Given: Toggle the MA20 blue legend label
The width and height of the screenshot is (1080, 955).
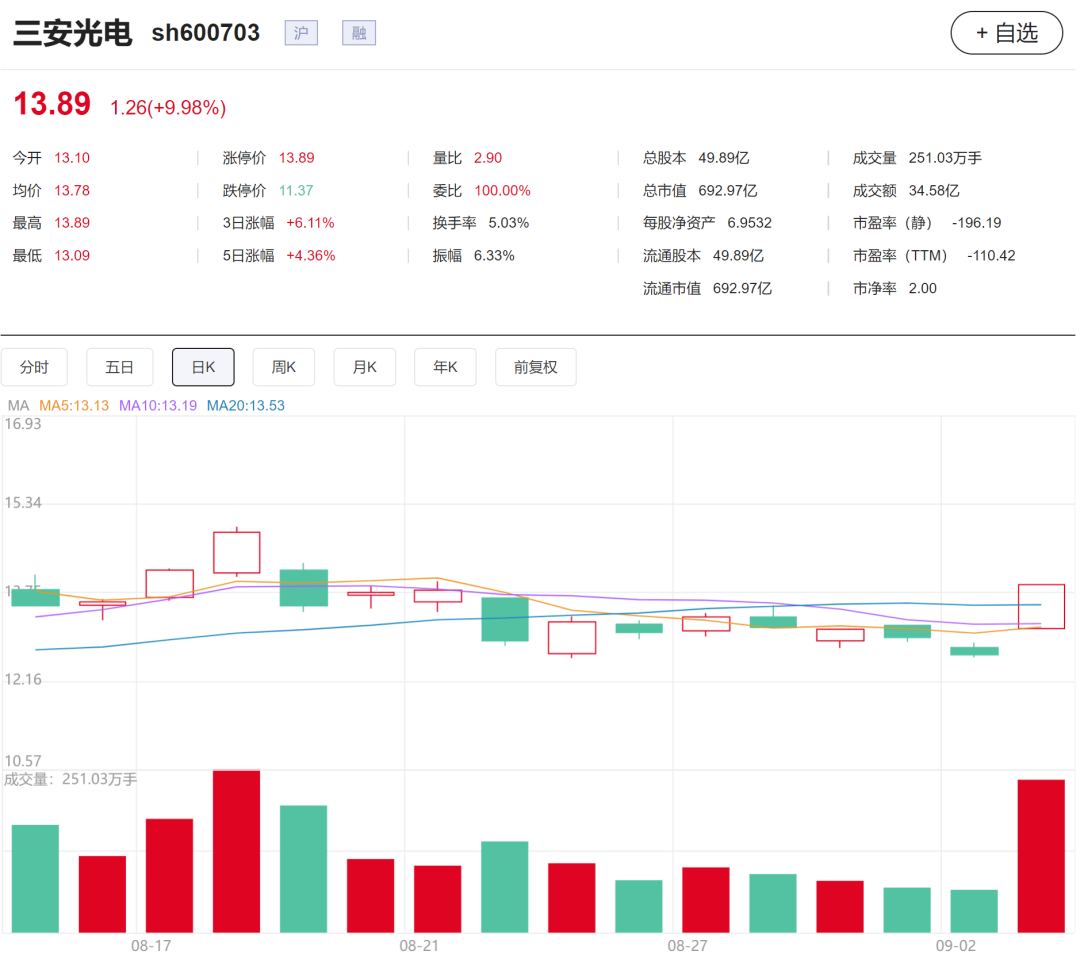Looking at the screenshot, I should coord(246,406).
